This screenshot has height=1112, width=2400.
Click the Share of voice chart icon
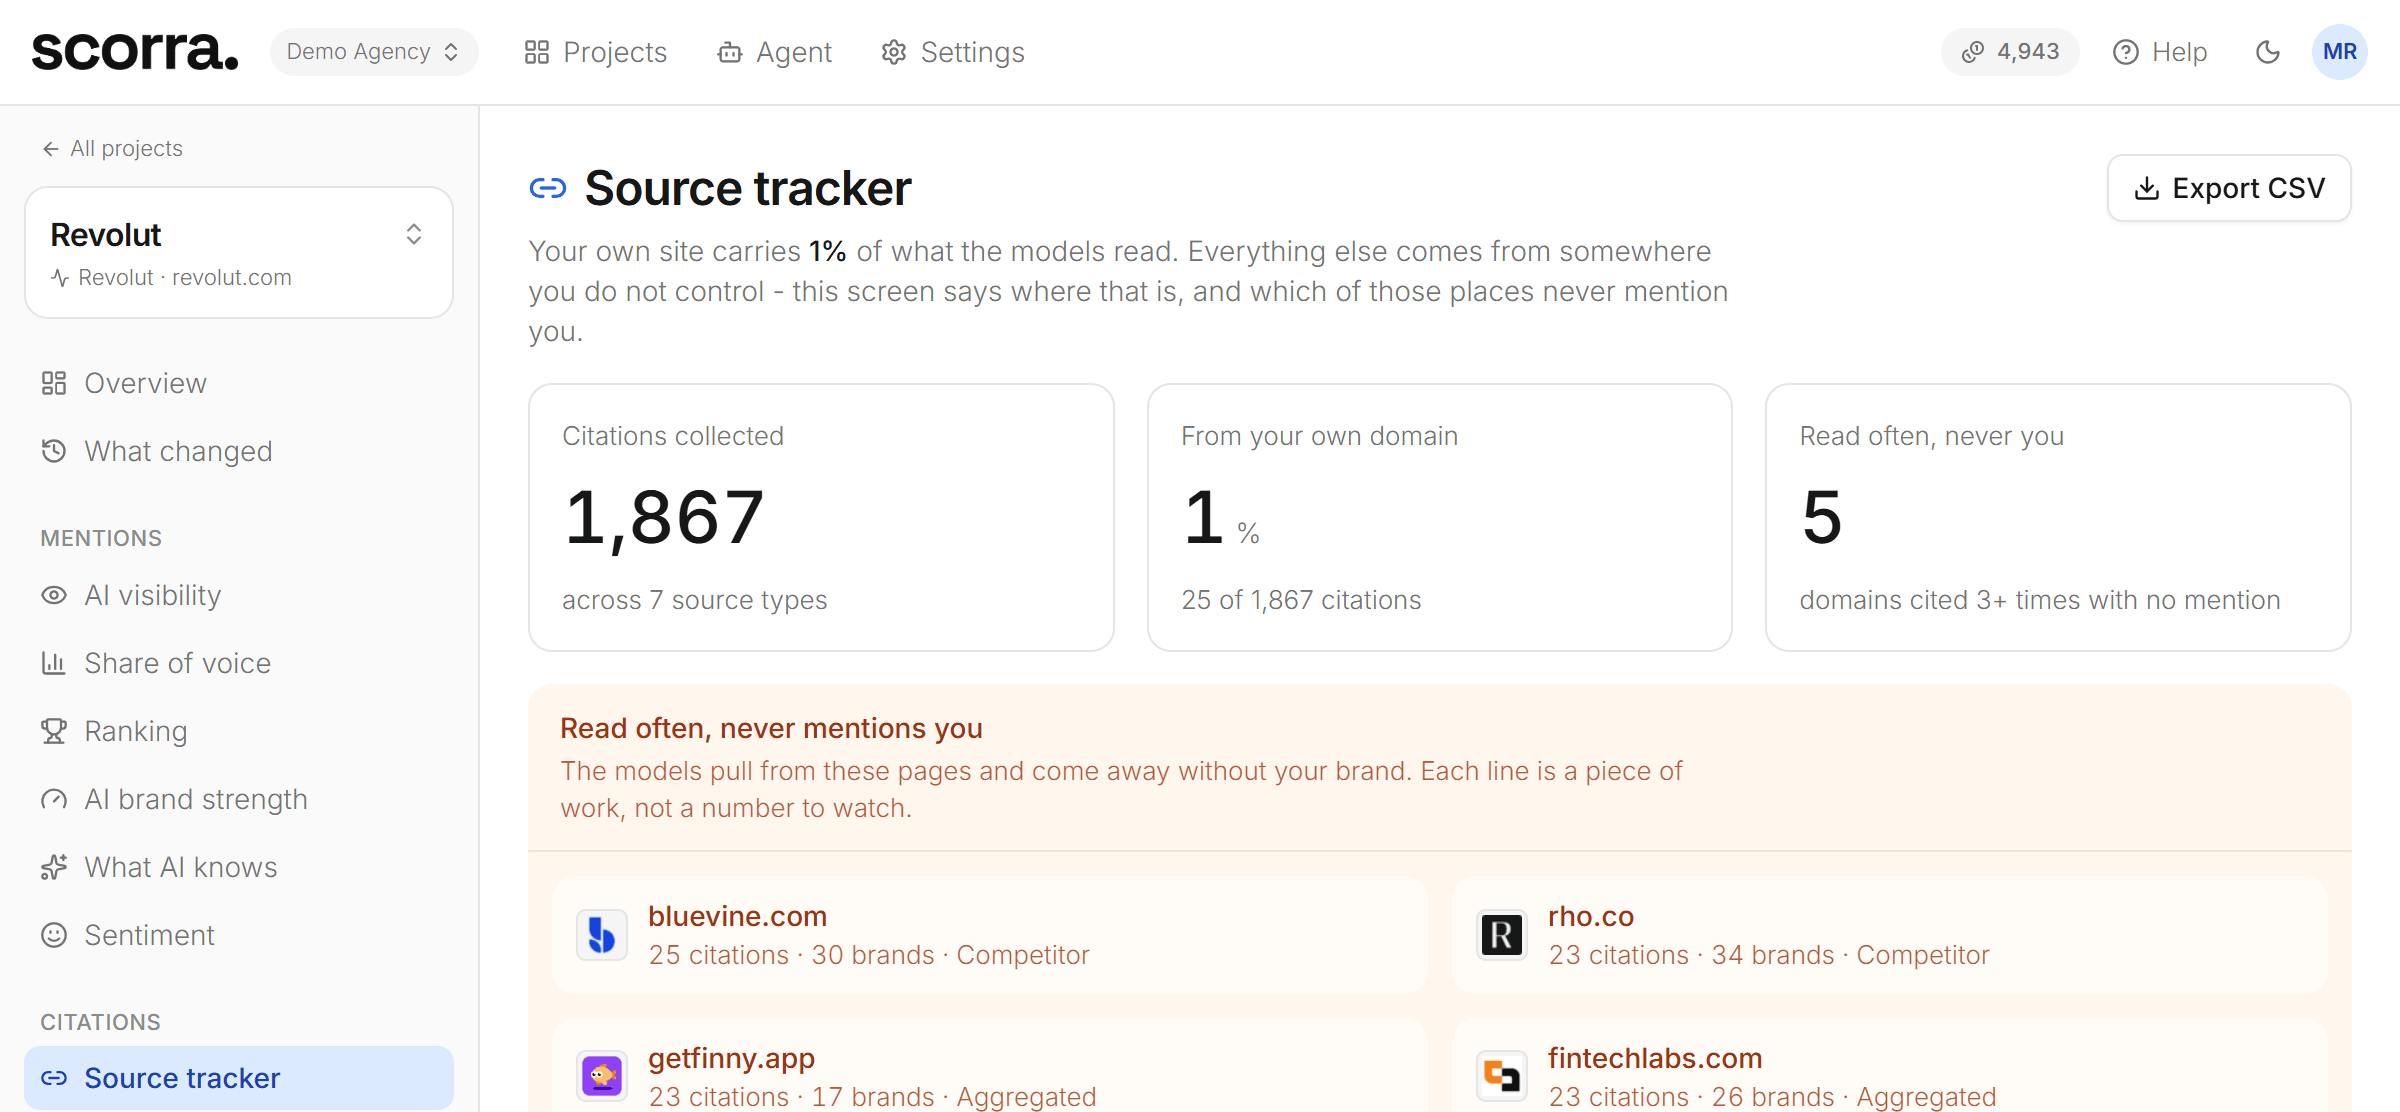[54, 663]
